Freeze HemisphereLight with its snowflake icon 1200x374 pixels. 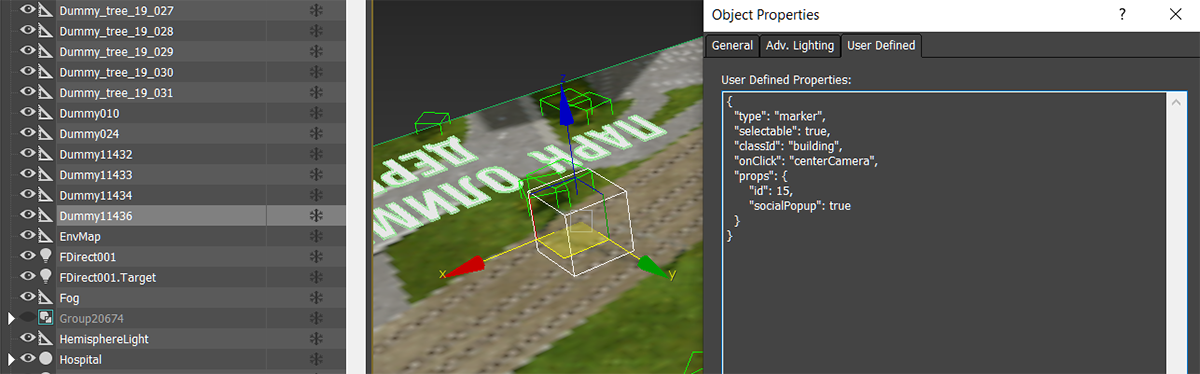tap(316, 338)
